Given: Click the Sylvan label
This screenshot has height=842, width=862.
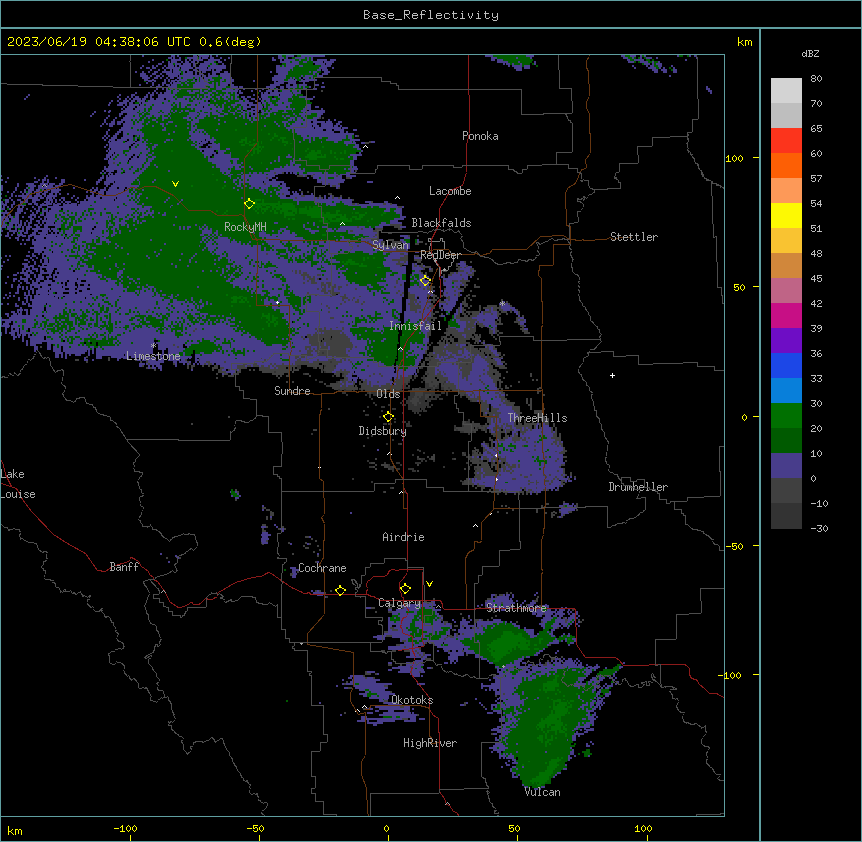Looking at the screenshot, I should (x=390, y=245).
